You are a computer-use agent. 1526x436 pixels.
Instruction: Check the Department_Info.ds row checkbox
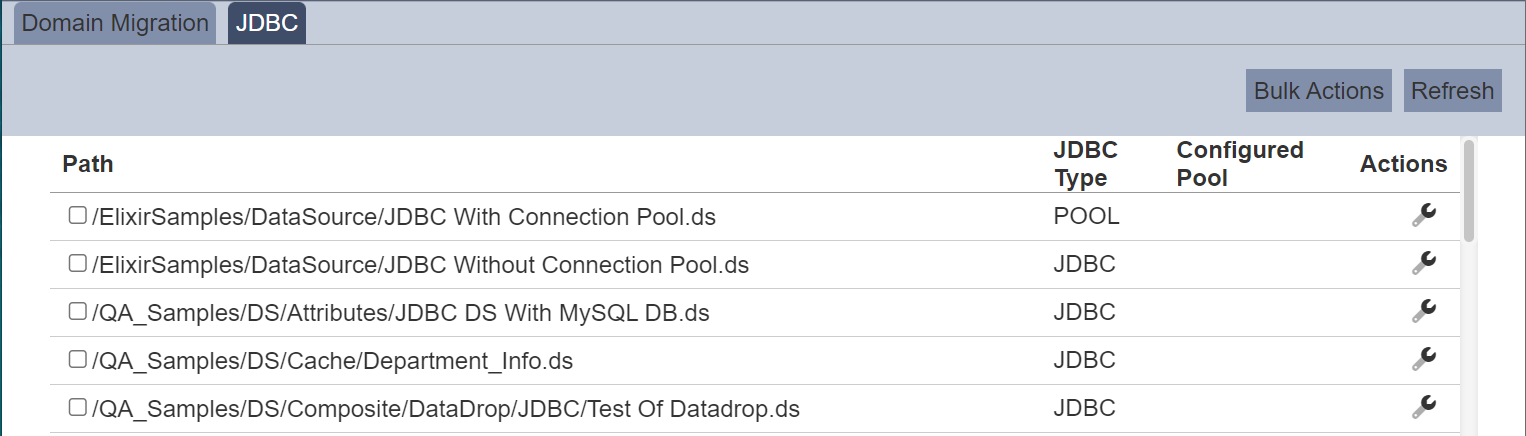(77, 359)
